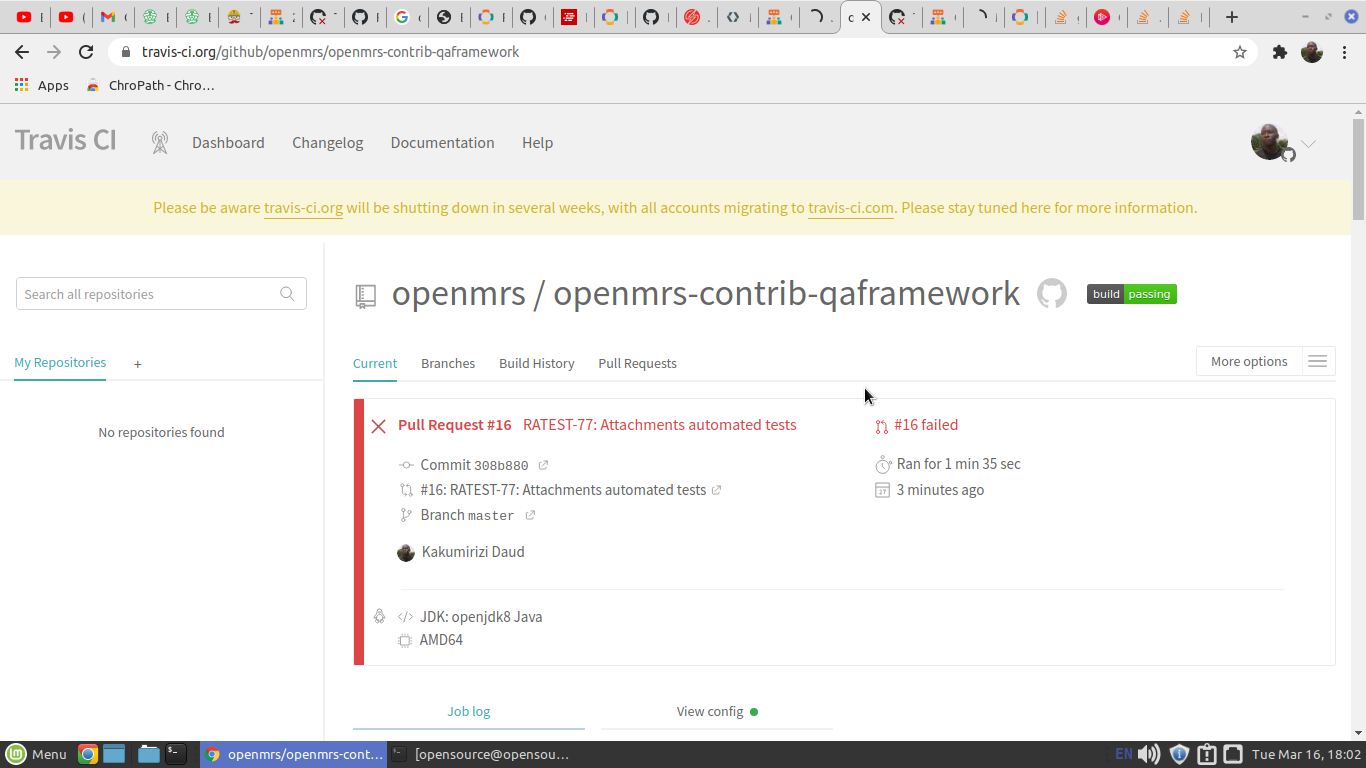Launch Chrome from the taskbar launcher
Screen dimensions: 1366x768
[x=88, y=754]
